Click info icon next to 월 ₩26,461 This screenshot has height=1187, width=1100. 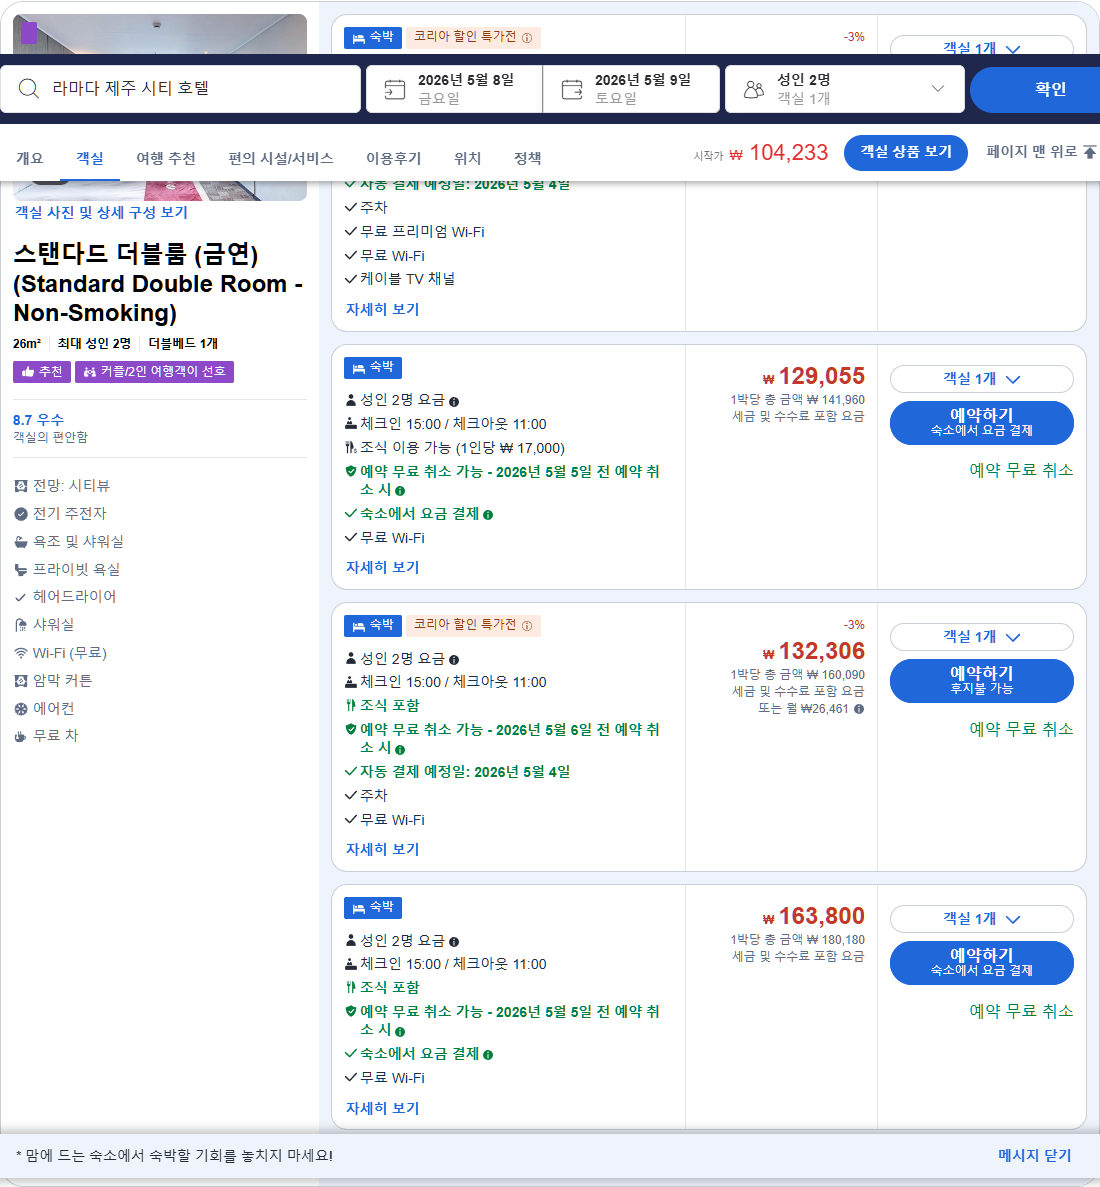tap(858, 709)
